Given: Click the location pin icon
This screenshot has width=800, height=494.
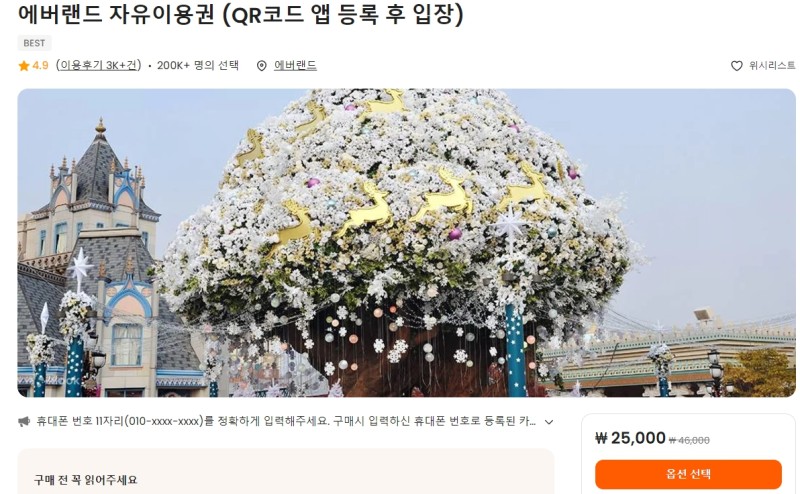Looking at the screenshot, I should click(x=261, y=66).
